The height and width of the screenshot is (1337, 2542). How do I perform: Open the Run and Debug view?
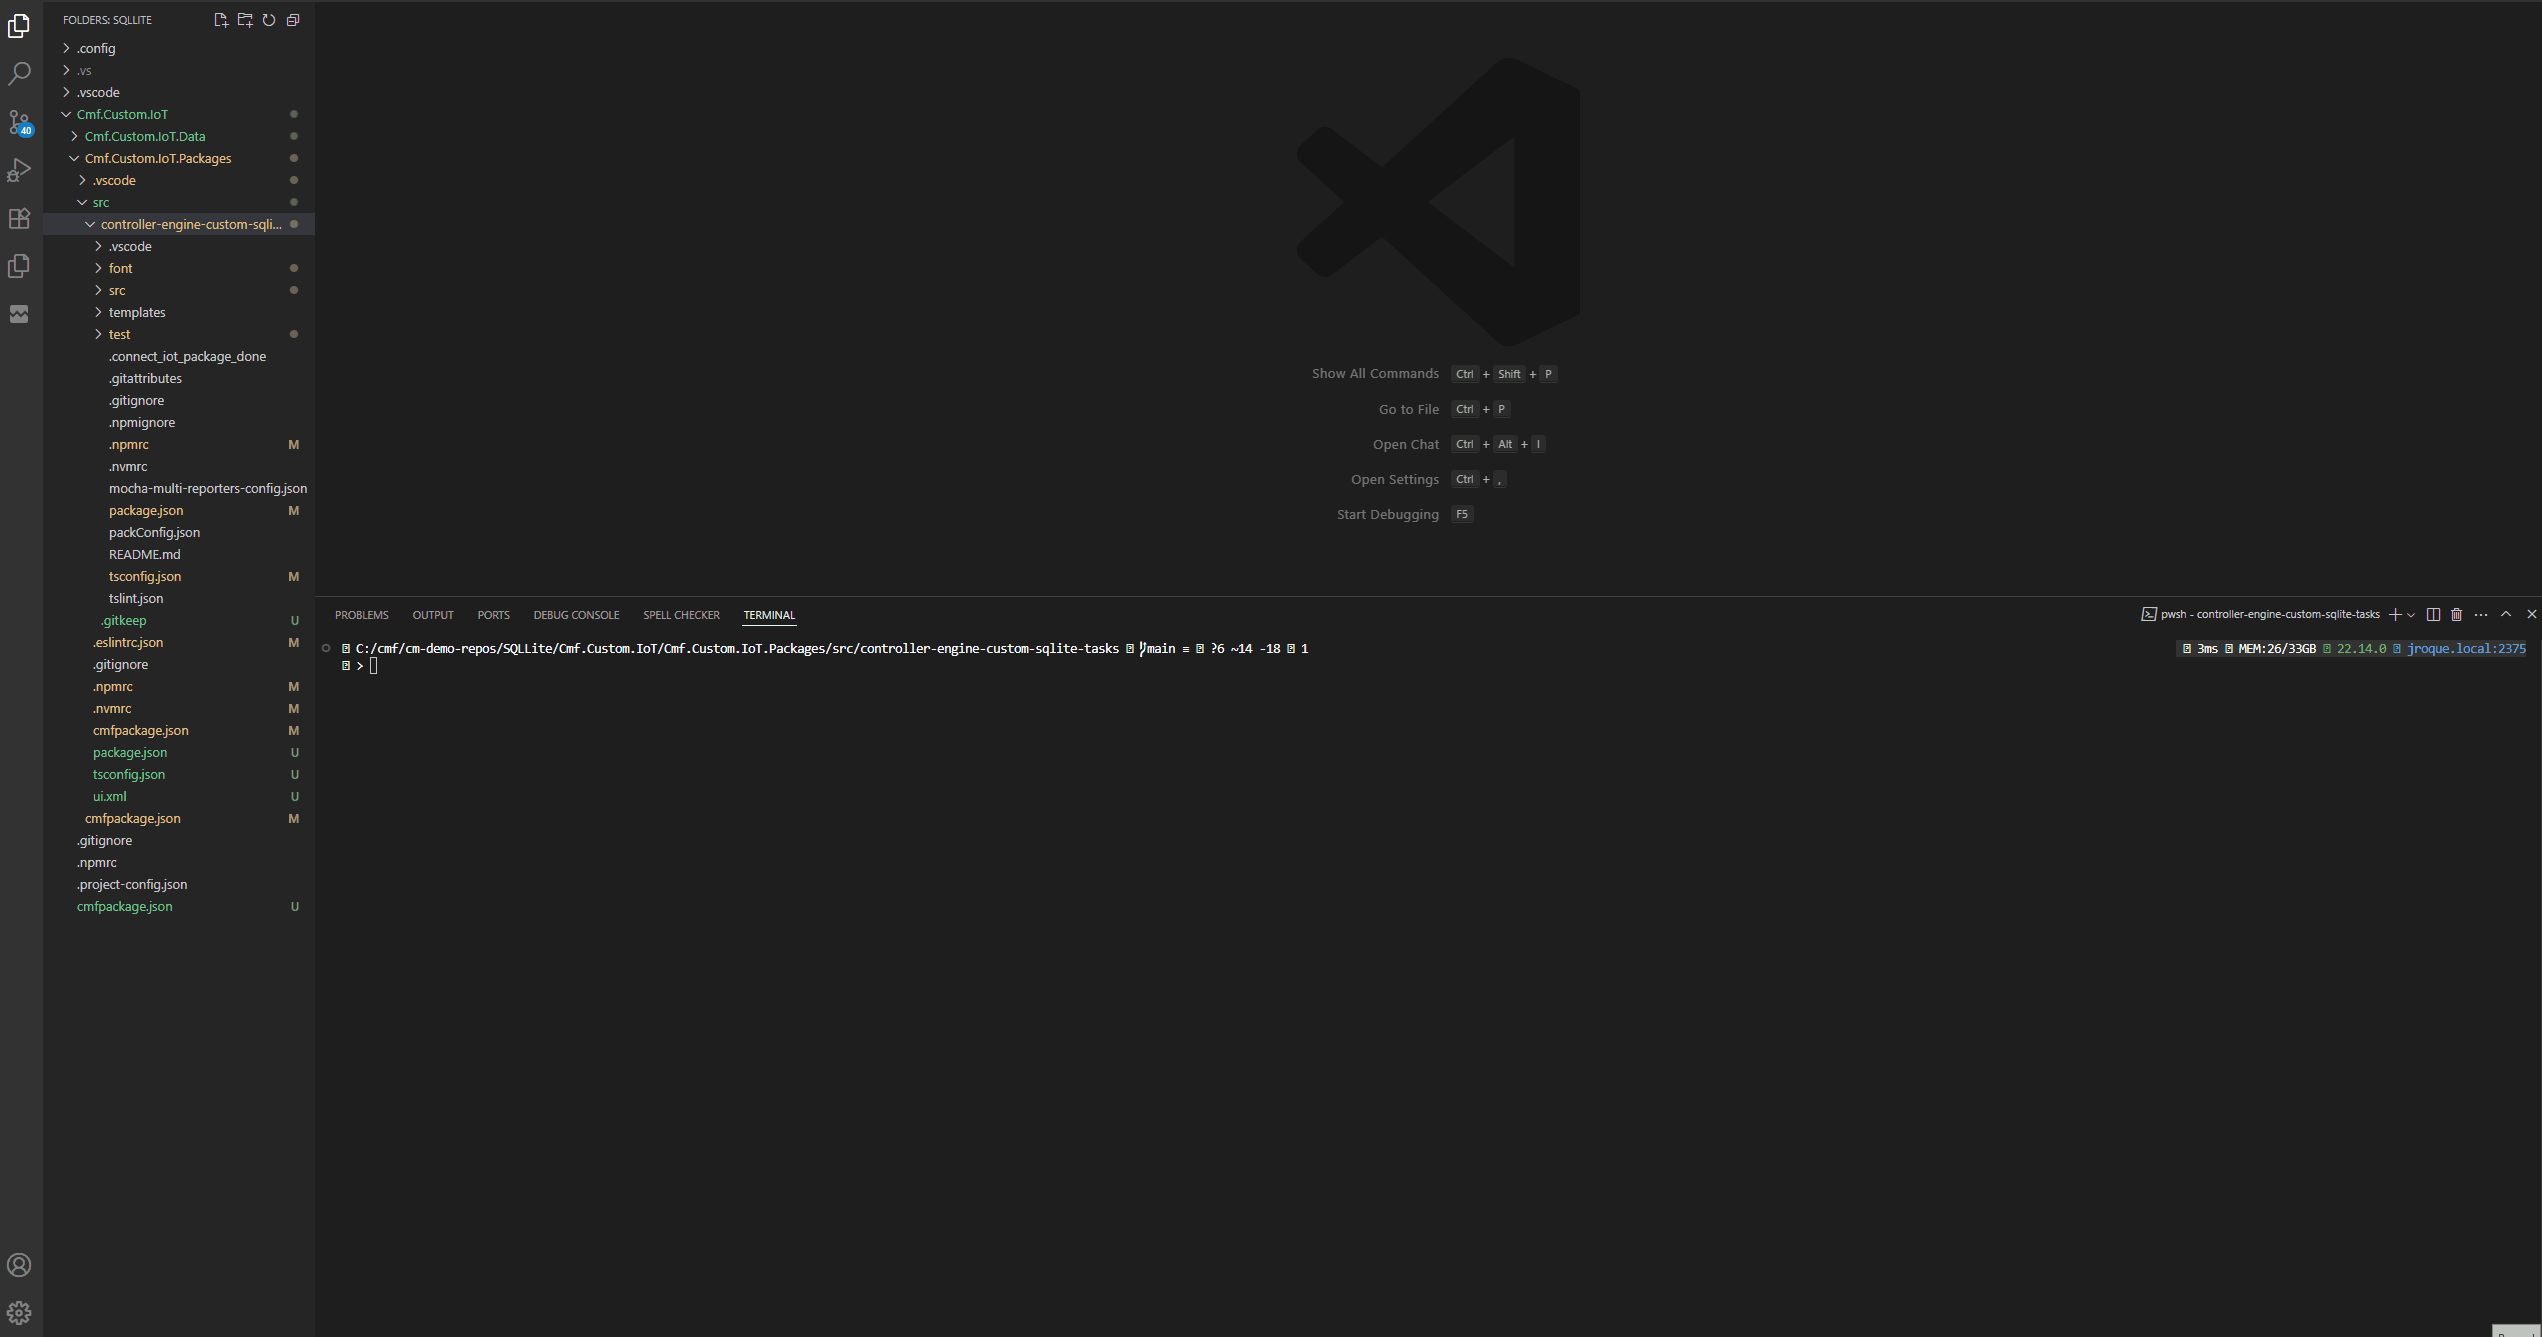pos(19,170)
